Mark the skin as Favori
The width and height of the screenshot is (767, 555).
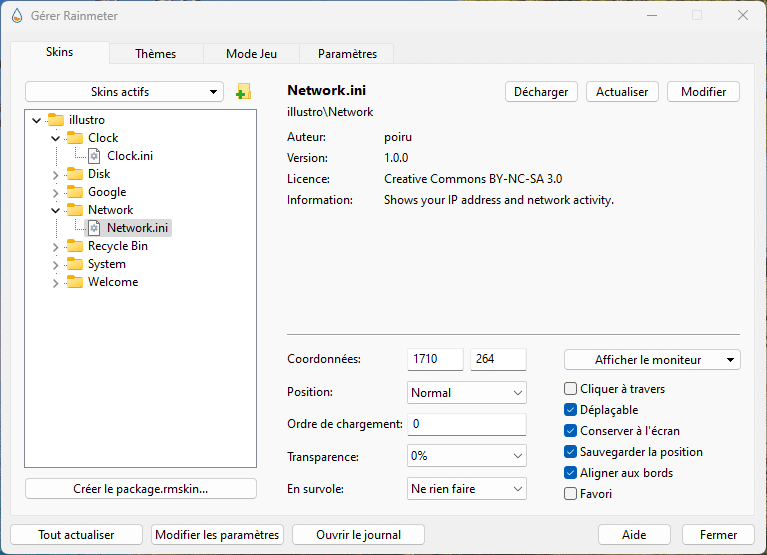[571, 494]
